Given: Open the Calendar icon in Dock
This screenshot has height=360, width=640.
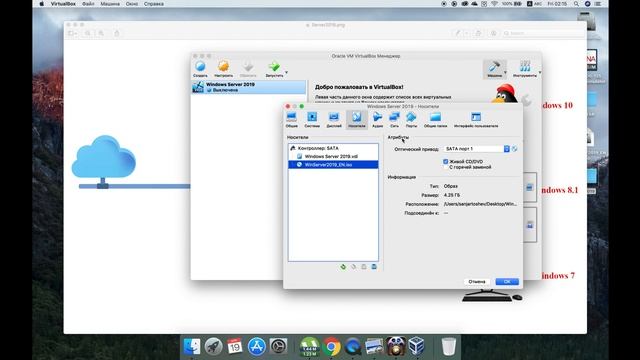Looking at the screenshot, I should point(235,347).
